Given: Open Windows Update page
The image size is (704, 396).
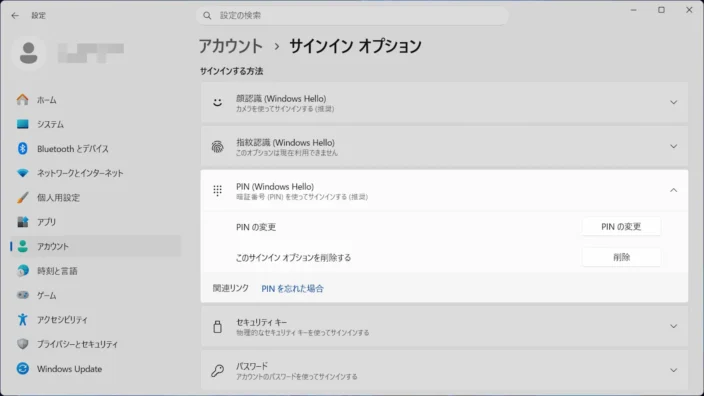Looking at the screenshot, I should pyautogui.click(x=96, y=369).
